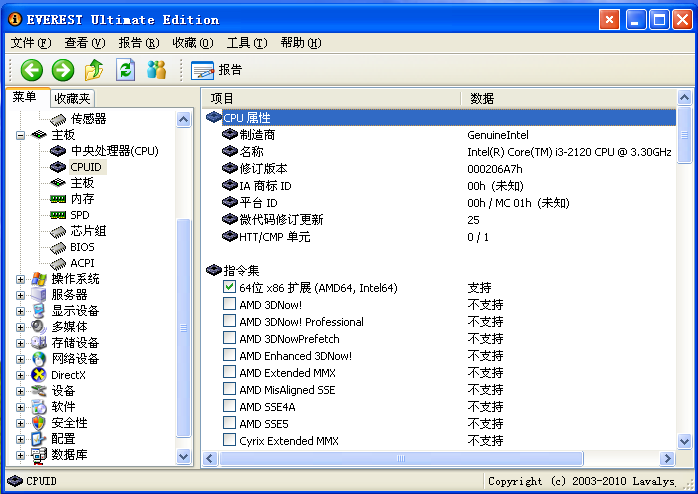Click the 网络设备 network globe icon
Image resolution: width=698 pixels, height=494 pixels.
tap(39, 359)
